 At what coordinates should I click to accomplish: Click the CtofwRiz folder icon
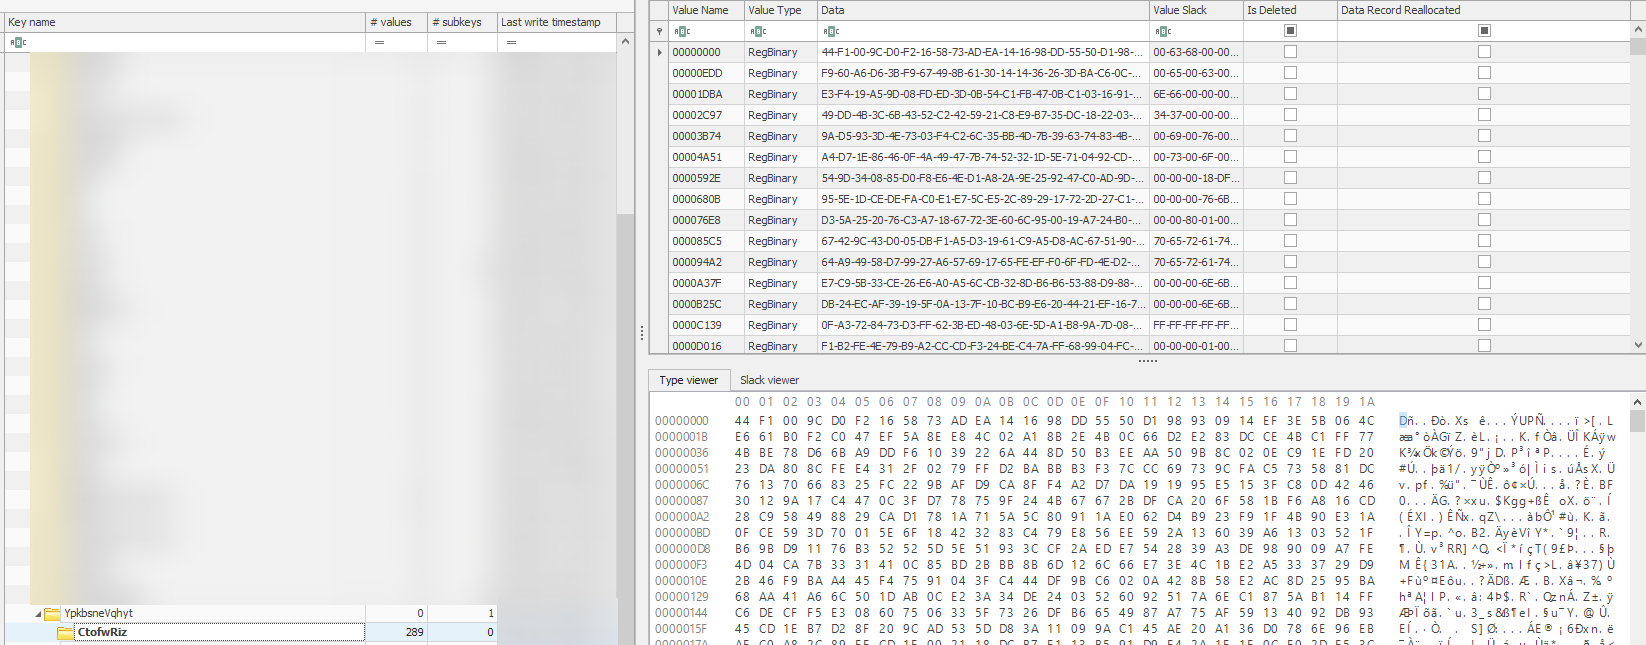pos(66,632)
